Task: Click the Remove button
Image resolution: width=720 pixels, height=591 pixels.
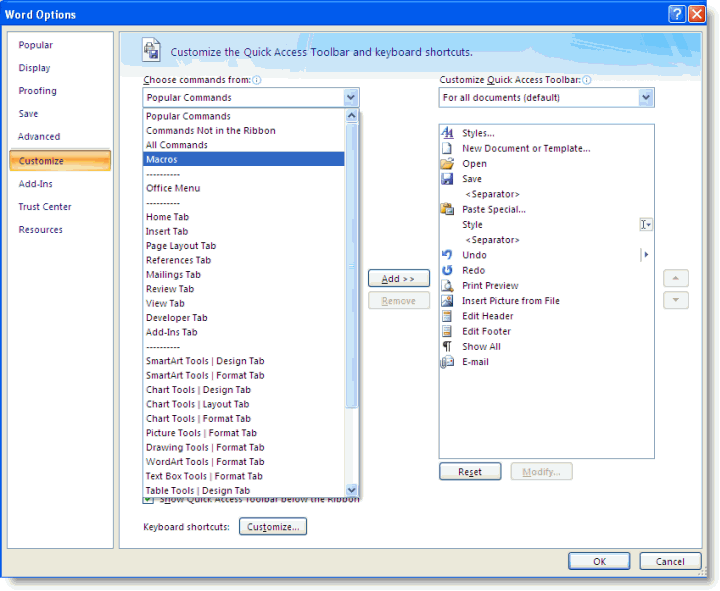Action: coord(399,301)
